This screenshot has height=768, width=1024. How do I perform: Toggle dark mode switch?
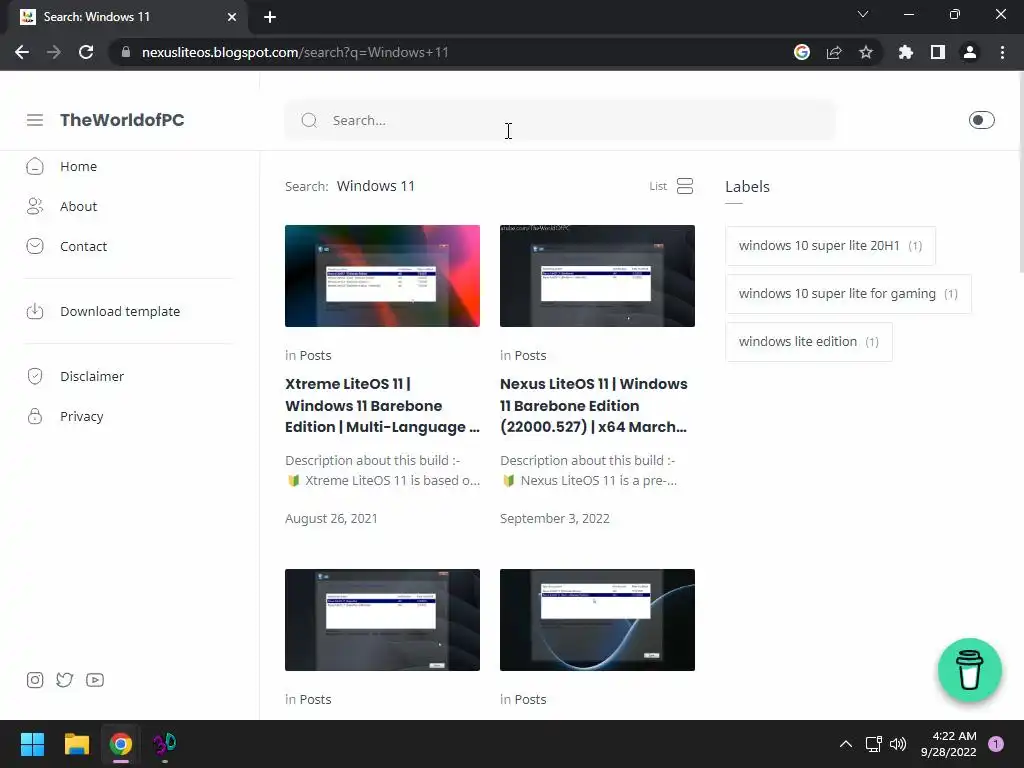coord(982,120)
